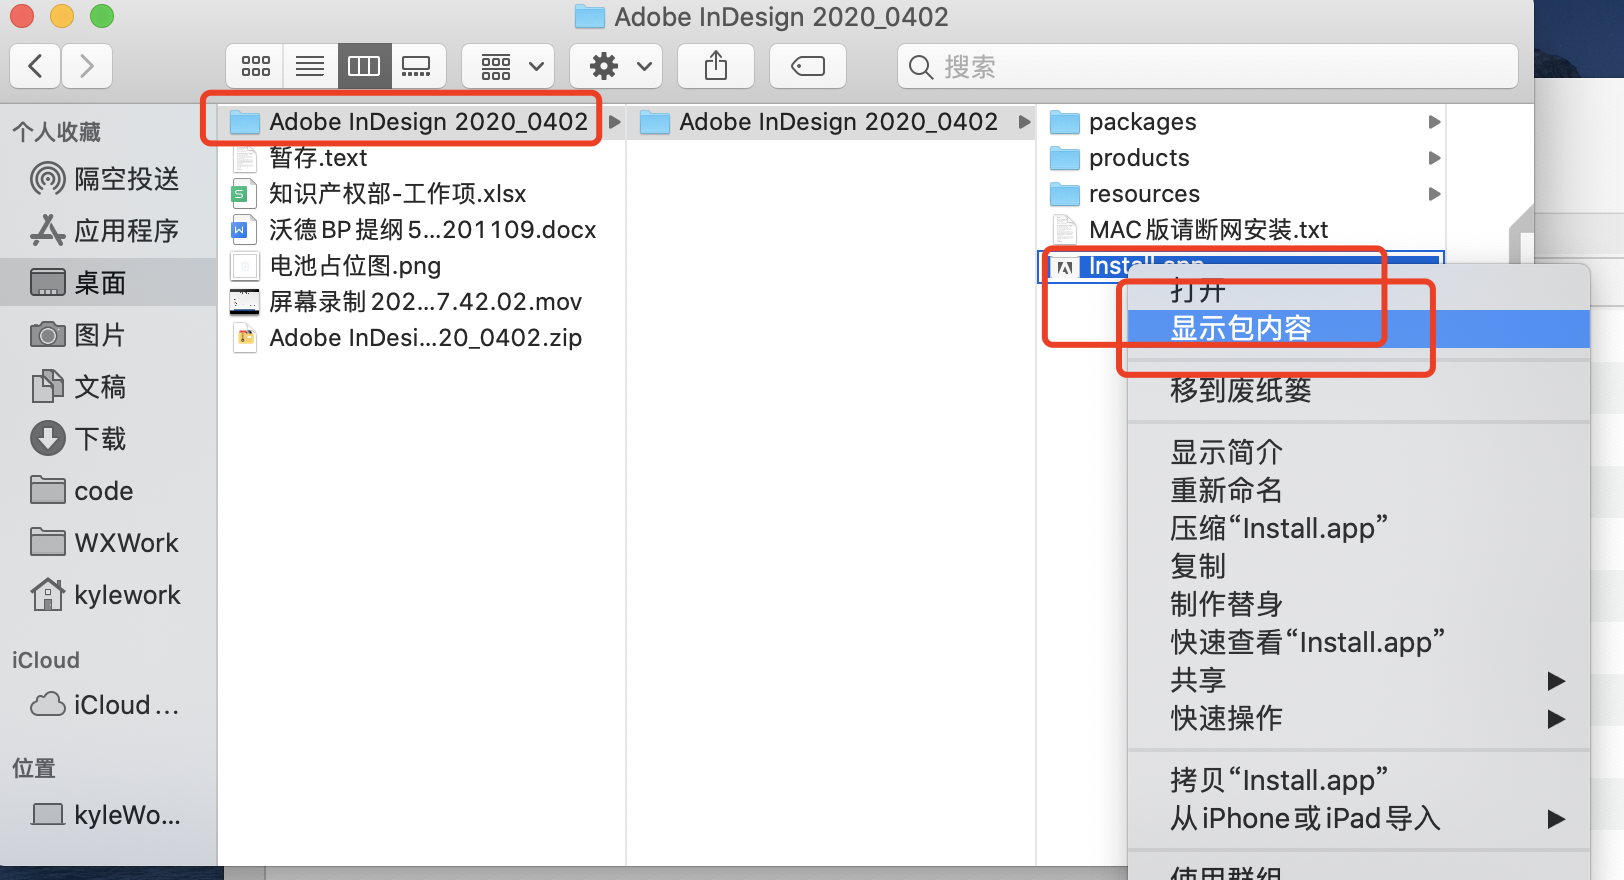The image size is (1624, 880).
Task: Open 图片 folder in sidebar
Action: point(108,335)
